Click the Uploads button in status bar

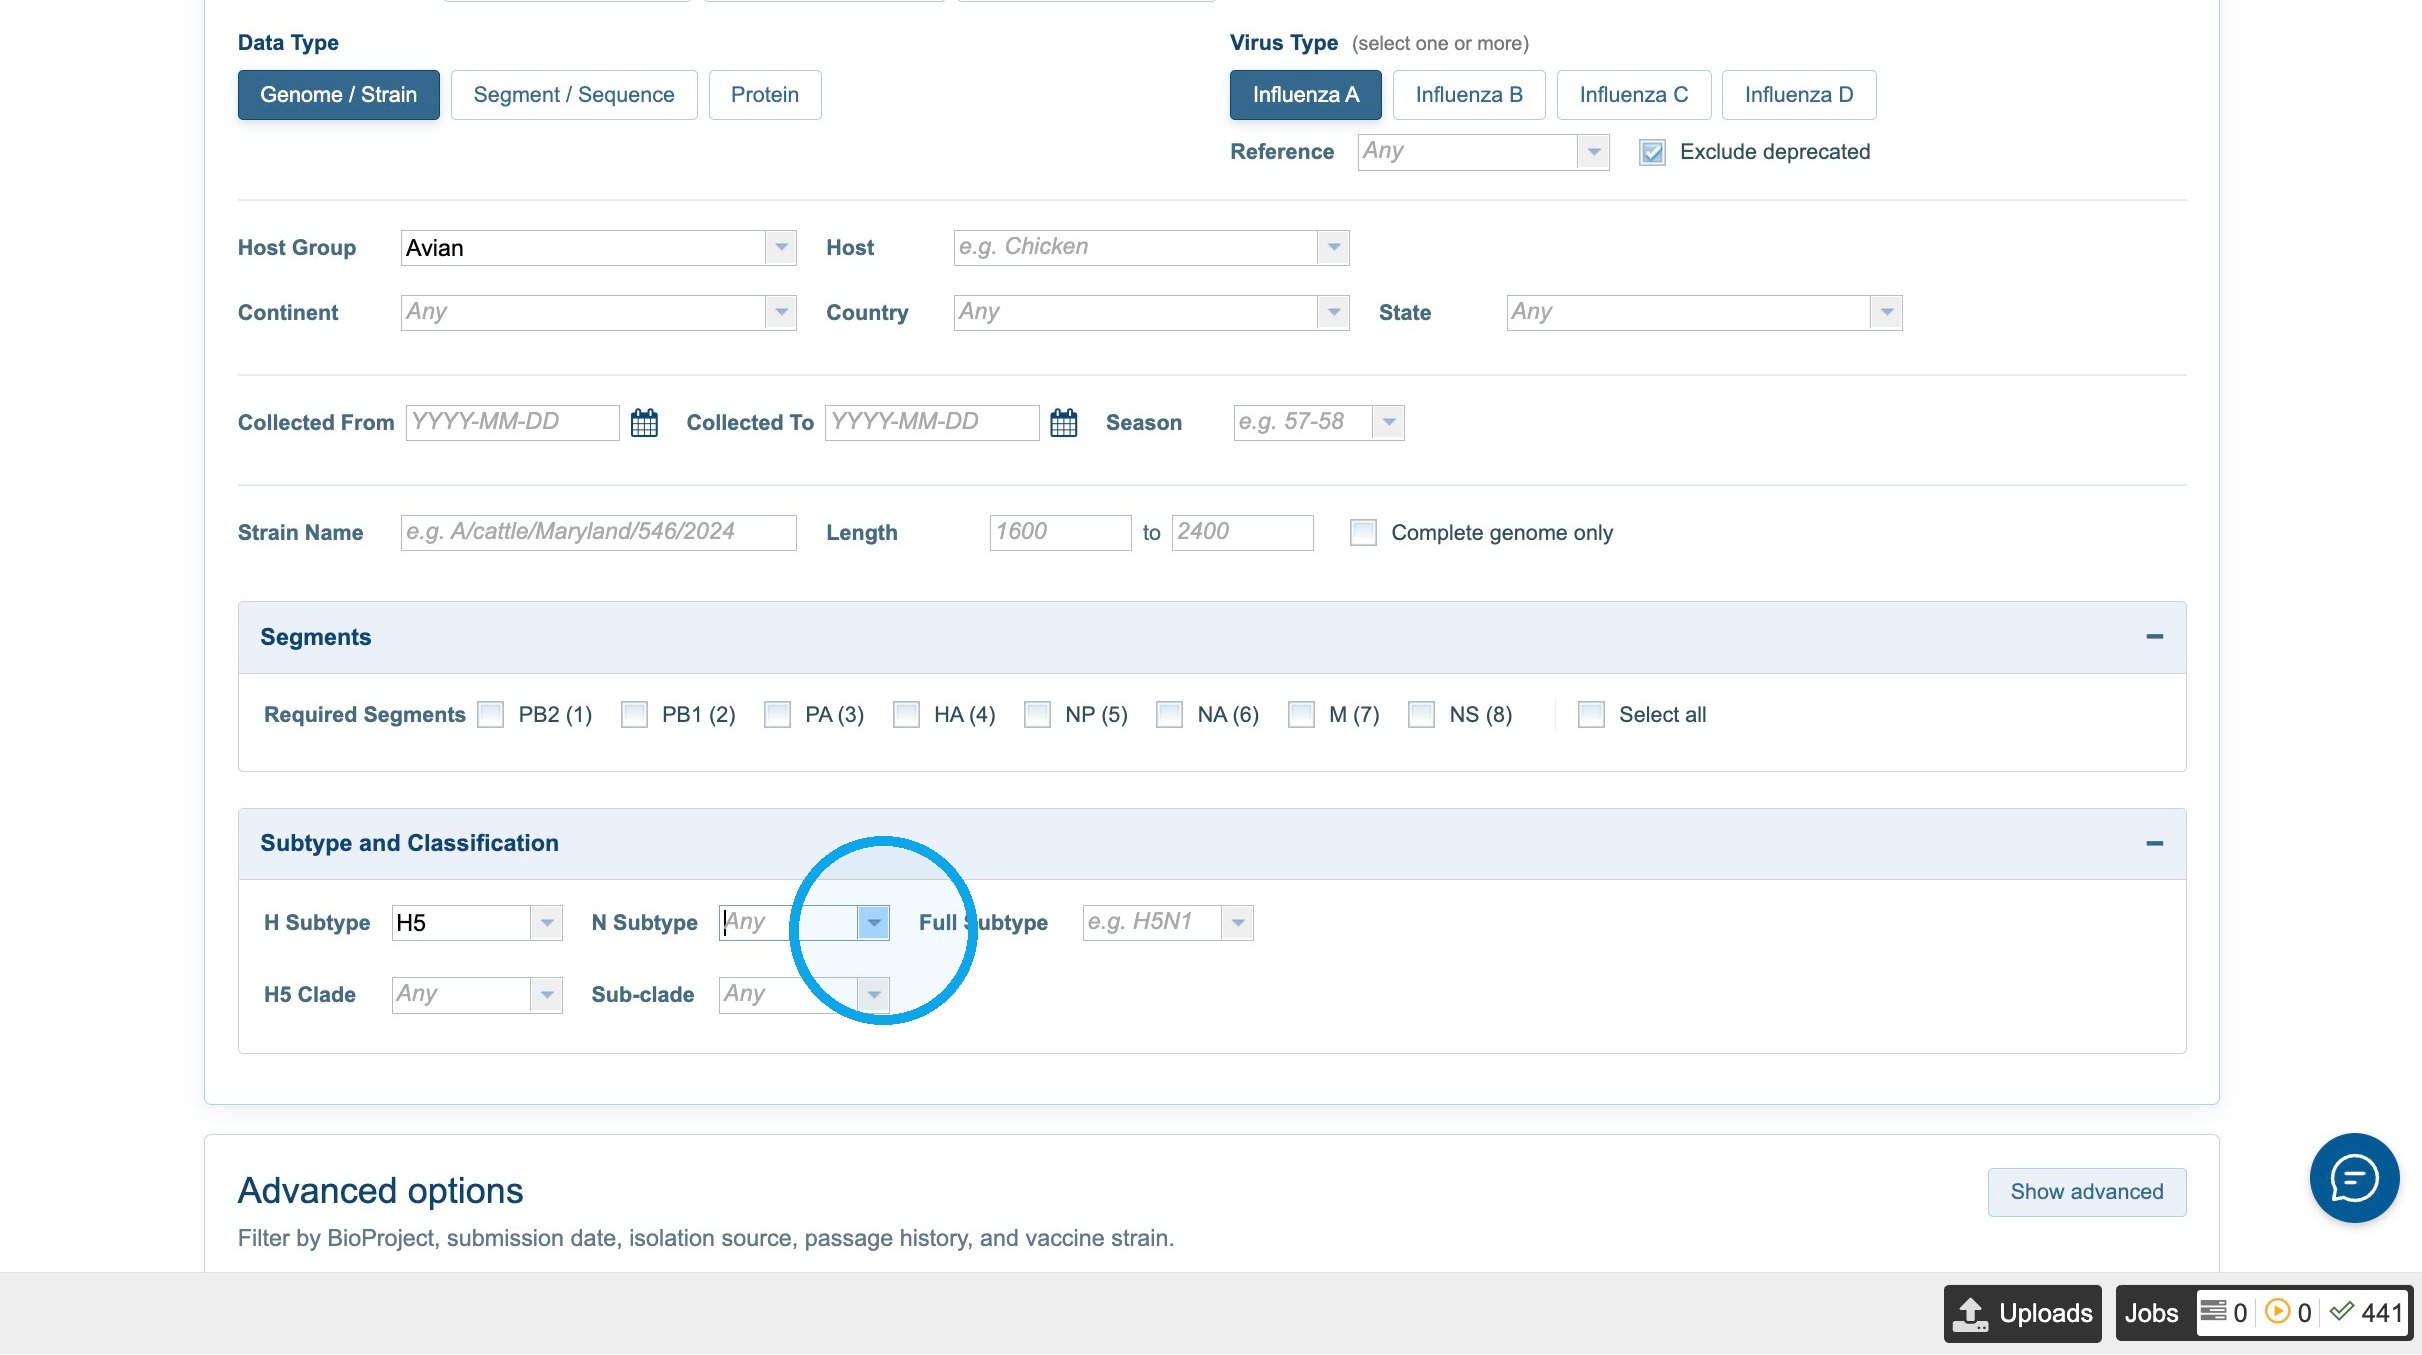(2022, 1312)
